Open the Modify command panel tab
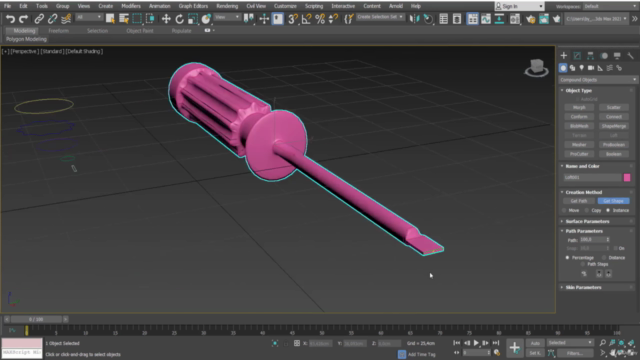Screen dimensions: 640x360 [577, 56]
